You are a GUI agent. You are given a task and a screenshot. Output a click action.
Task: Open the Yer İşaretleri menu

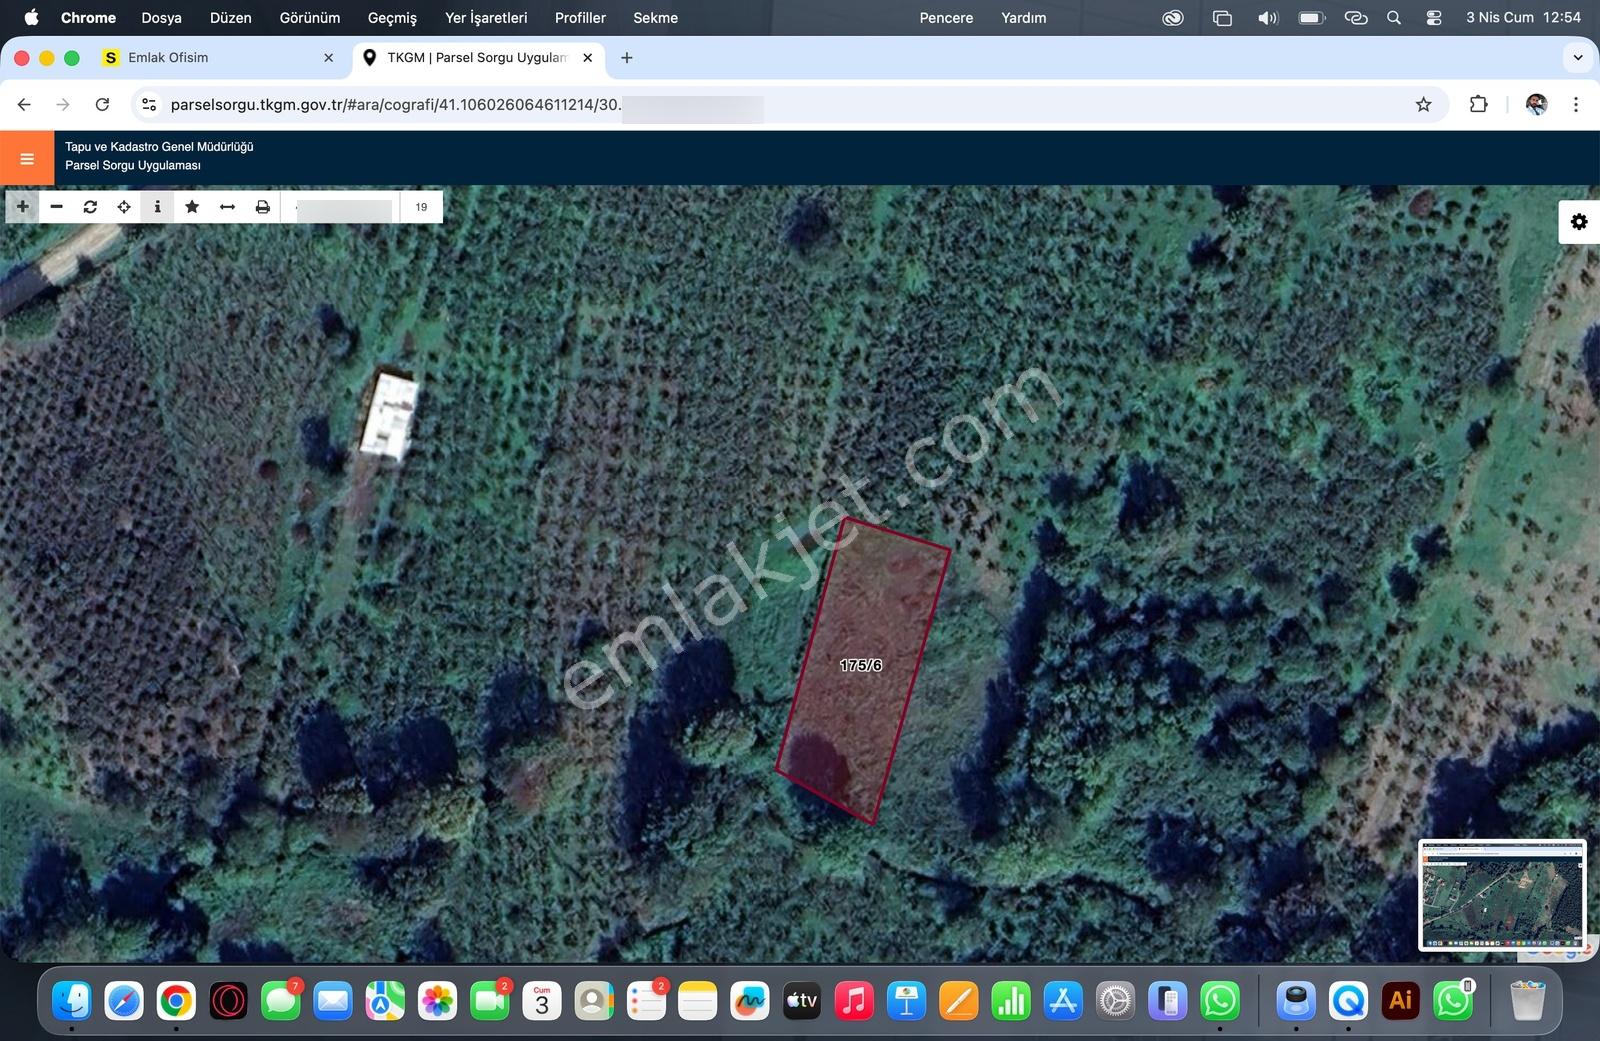486,18
